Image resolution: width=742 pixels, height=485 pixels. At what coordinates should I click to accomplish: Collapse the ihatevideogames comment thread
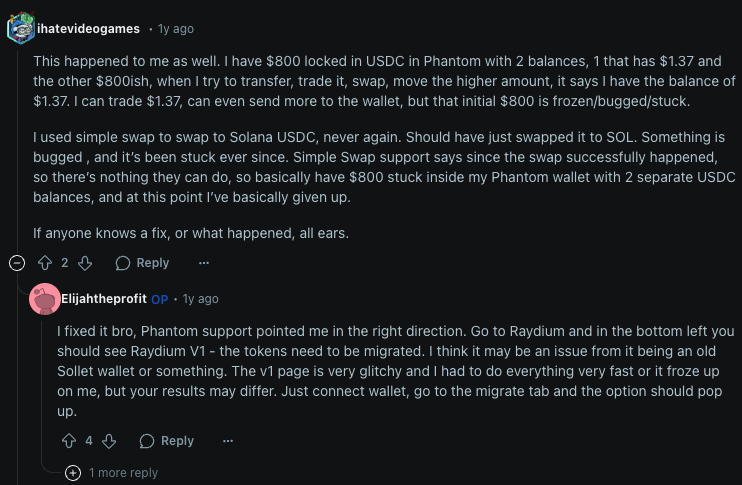click(17, 263)
